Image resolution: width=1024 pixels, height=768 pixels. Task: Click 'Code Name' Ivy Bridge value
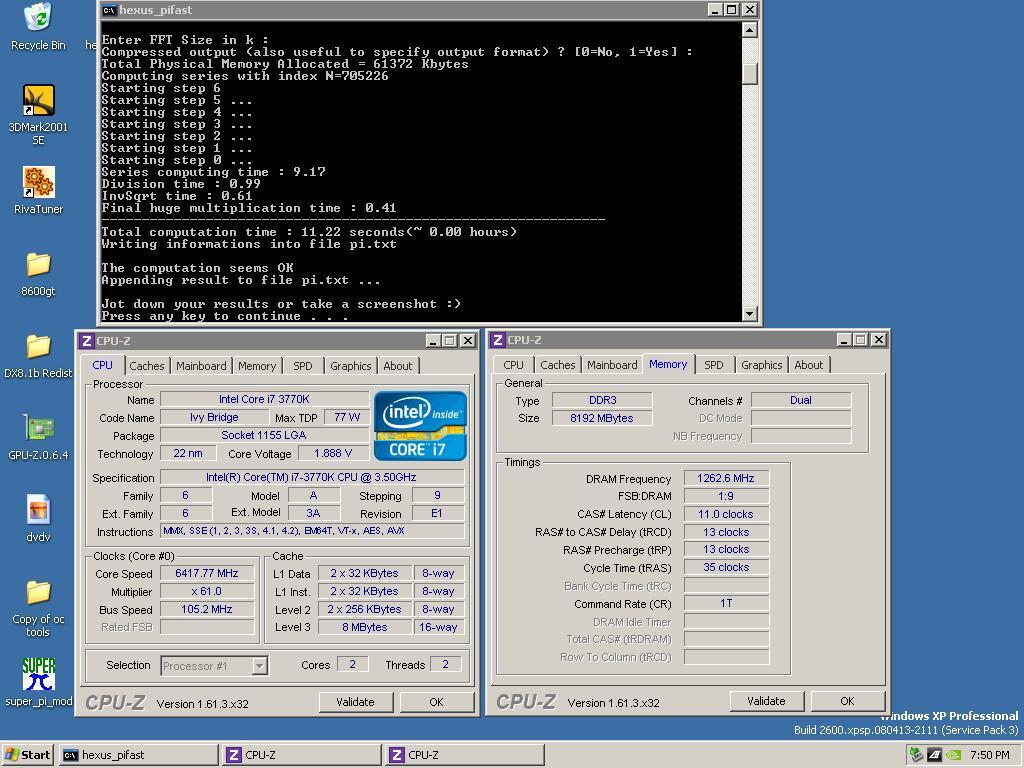pyautogui.click(x=214, y=417)
